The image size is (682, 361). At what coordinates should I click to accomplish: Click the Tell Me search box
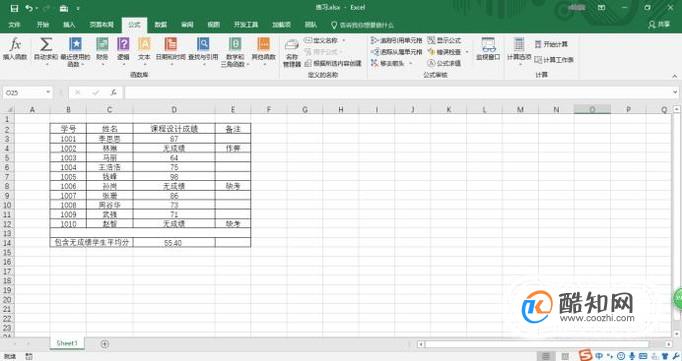[363, 25]
